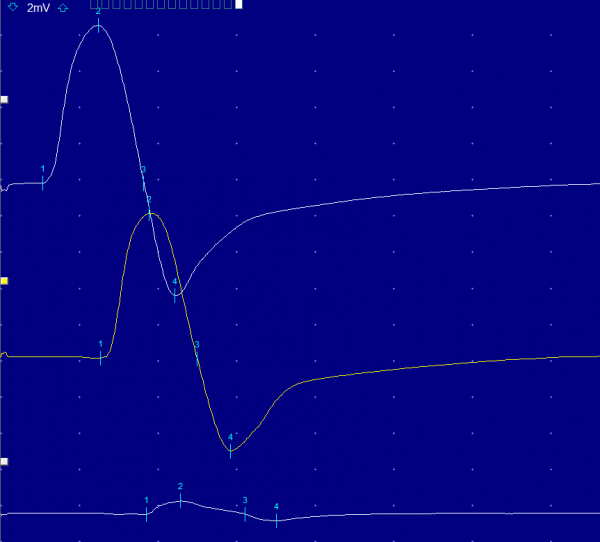Image resolution: width=600 pixels, height=542 pixels.
Task: Pick marker 3 on the top white trace
Action: click(143, 180)
